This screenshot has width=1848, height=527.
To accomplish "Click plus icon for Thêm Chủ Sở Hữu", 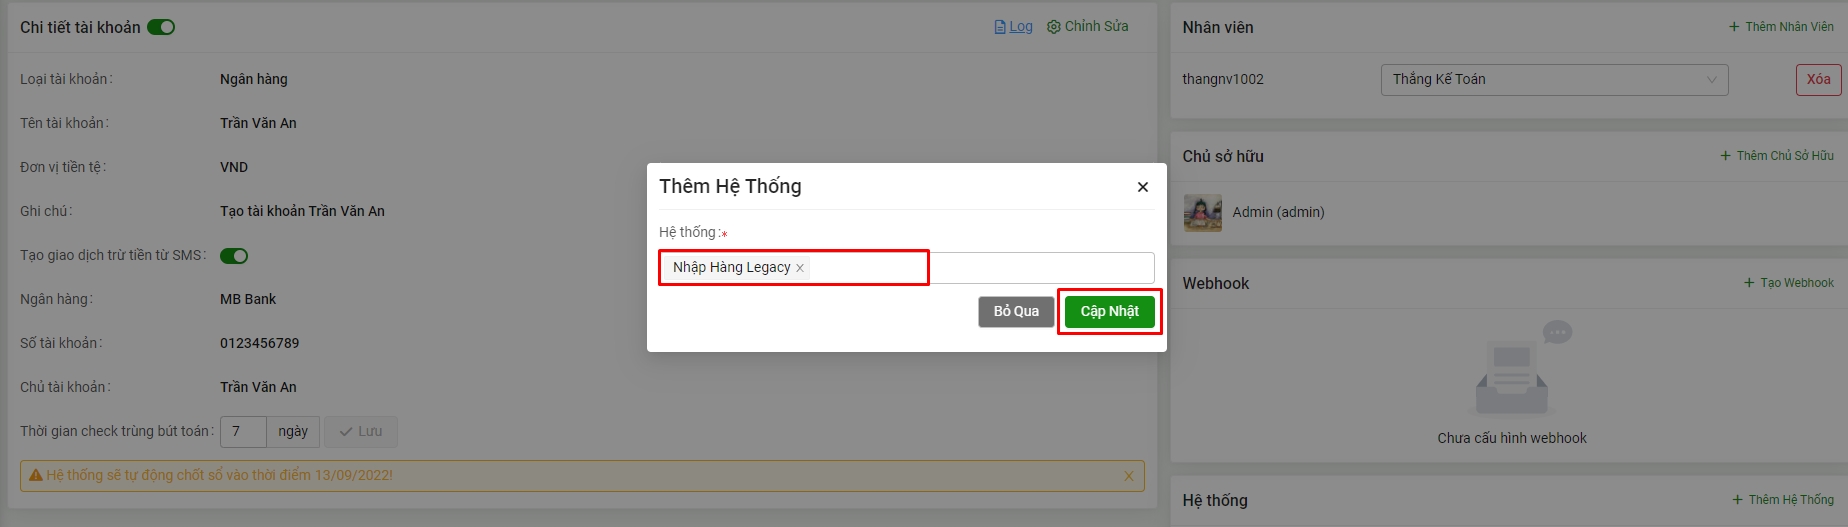I will pos(1725,156).
